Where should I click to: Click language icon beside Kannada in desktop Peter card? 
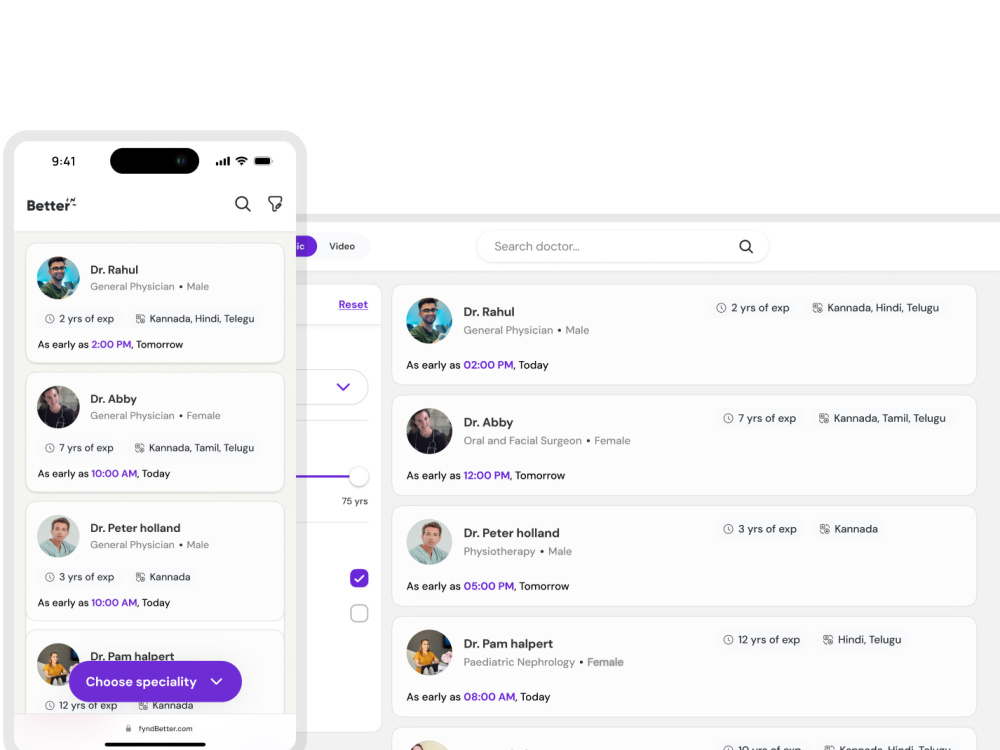(x=825, y=529)
